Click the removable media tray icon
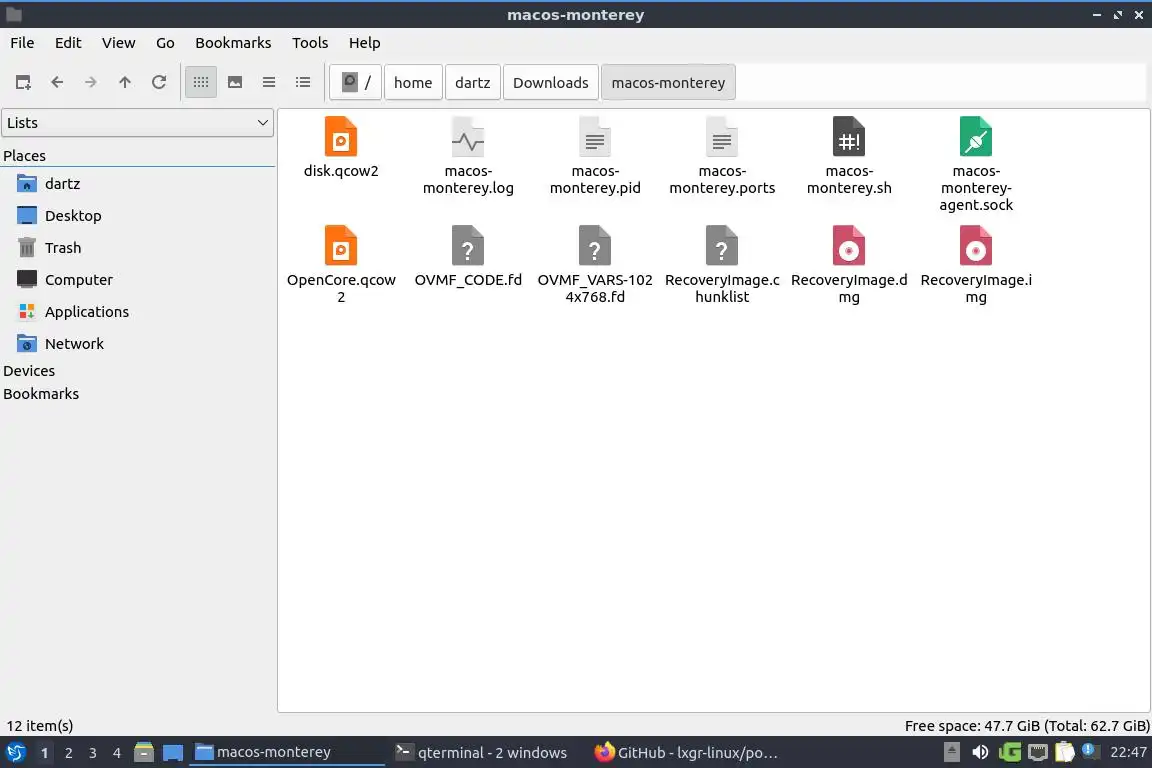 [x=951, y=753]
